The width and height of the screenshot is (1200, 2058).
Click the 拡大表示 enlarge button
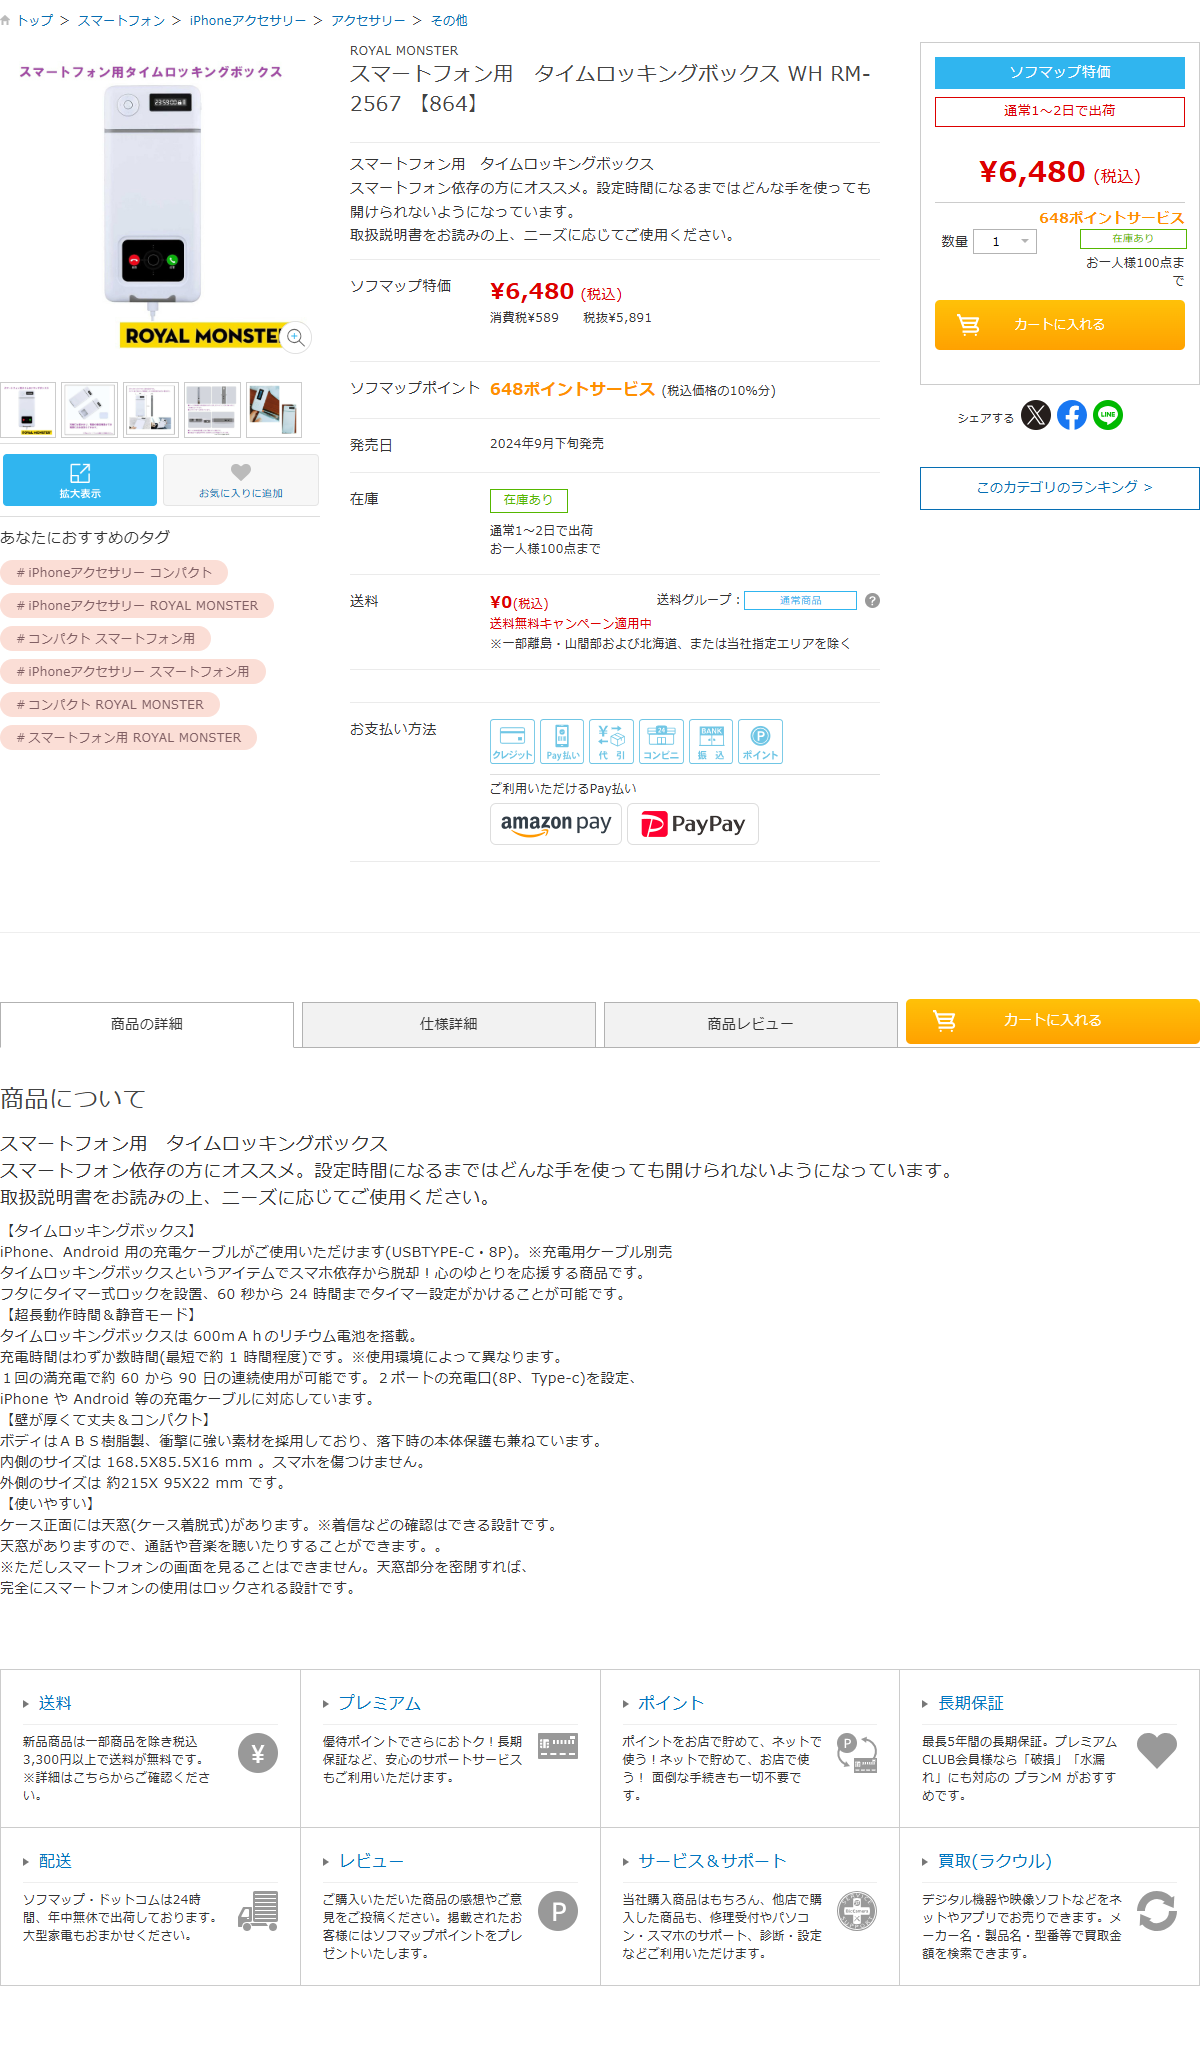click(80, 480)
